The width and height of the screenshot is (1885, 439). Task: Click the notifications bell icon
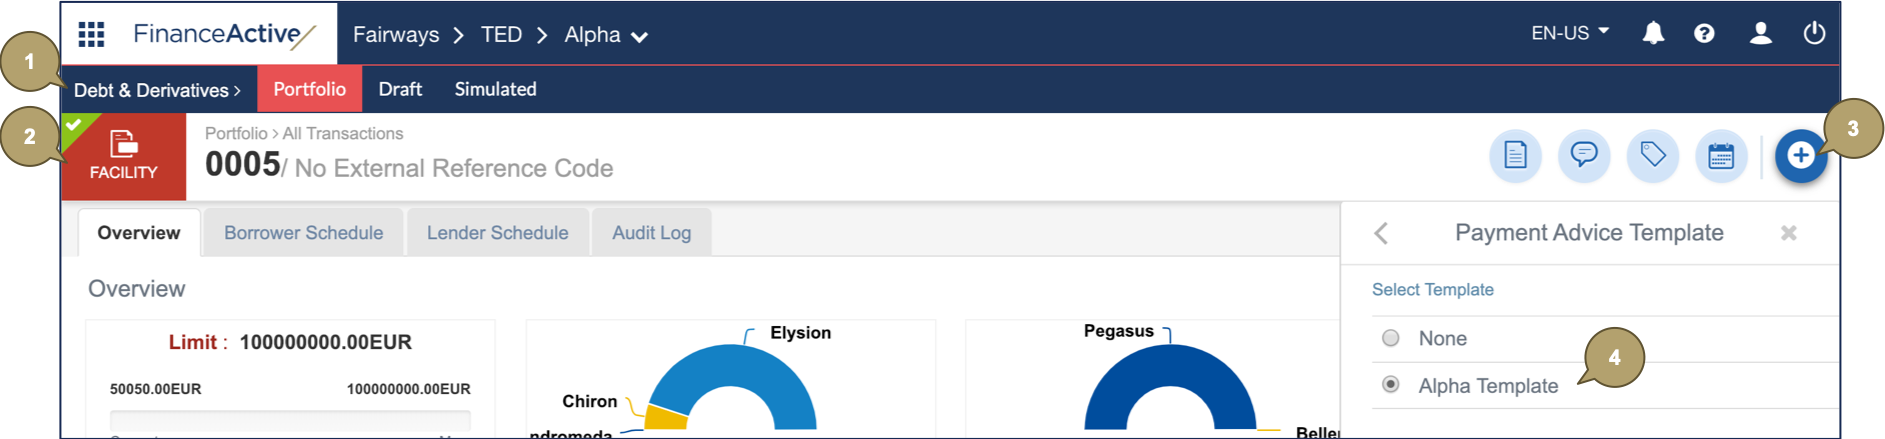[x=1653, y=34]
